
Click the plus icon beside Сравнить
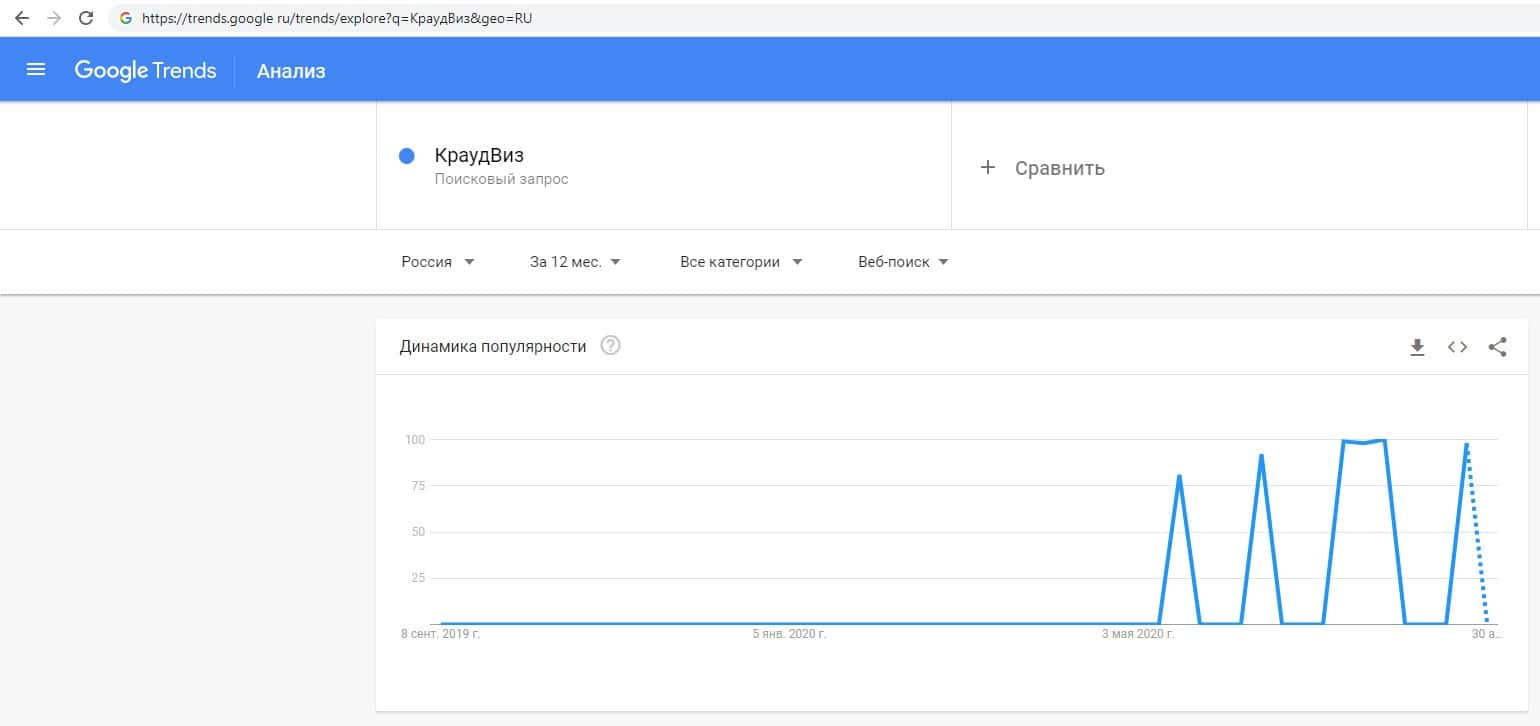pyautogui.click(x=988, y=167)
